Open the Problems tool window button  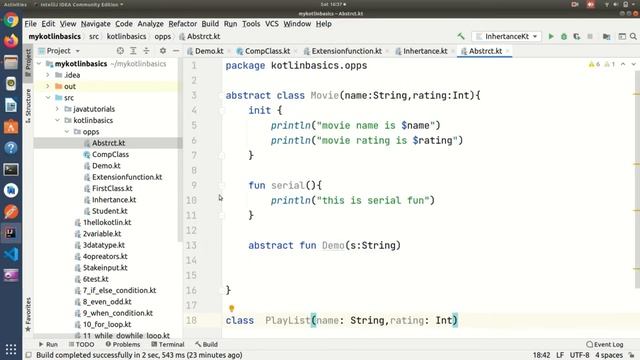tap(122, 344)
